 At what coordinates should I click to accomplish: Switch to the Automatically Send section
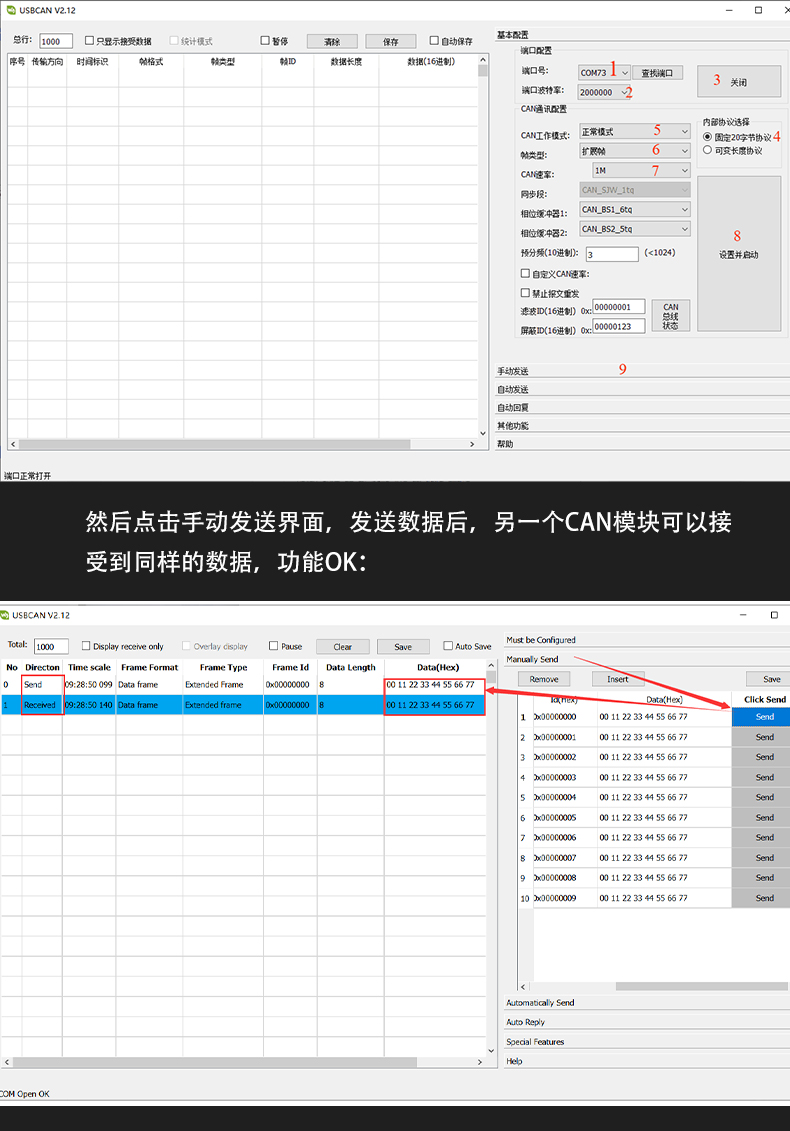540,1002
